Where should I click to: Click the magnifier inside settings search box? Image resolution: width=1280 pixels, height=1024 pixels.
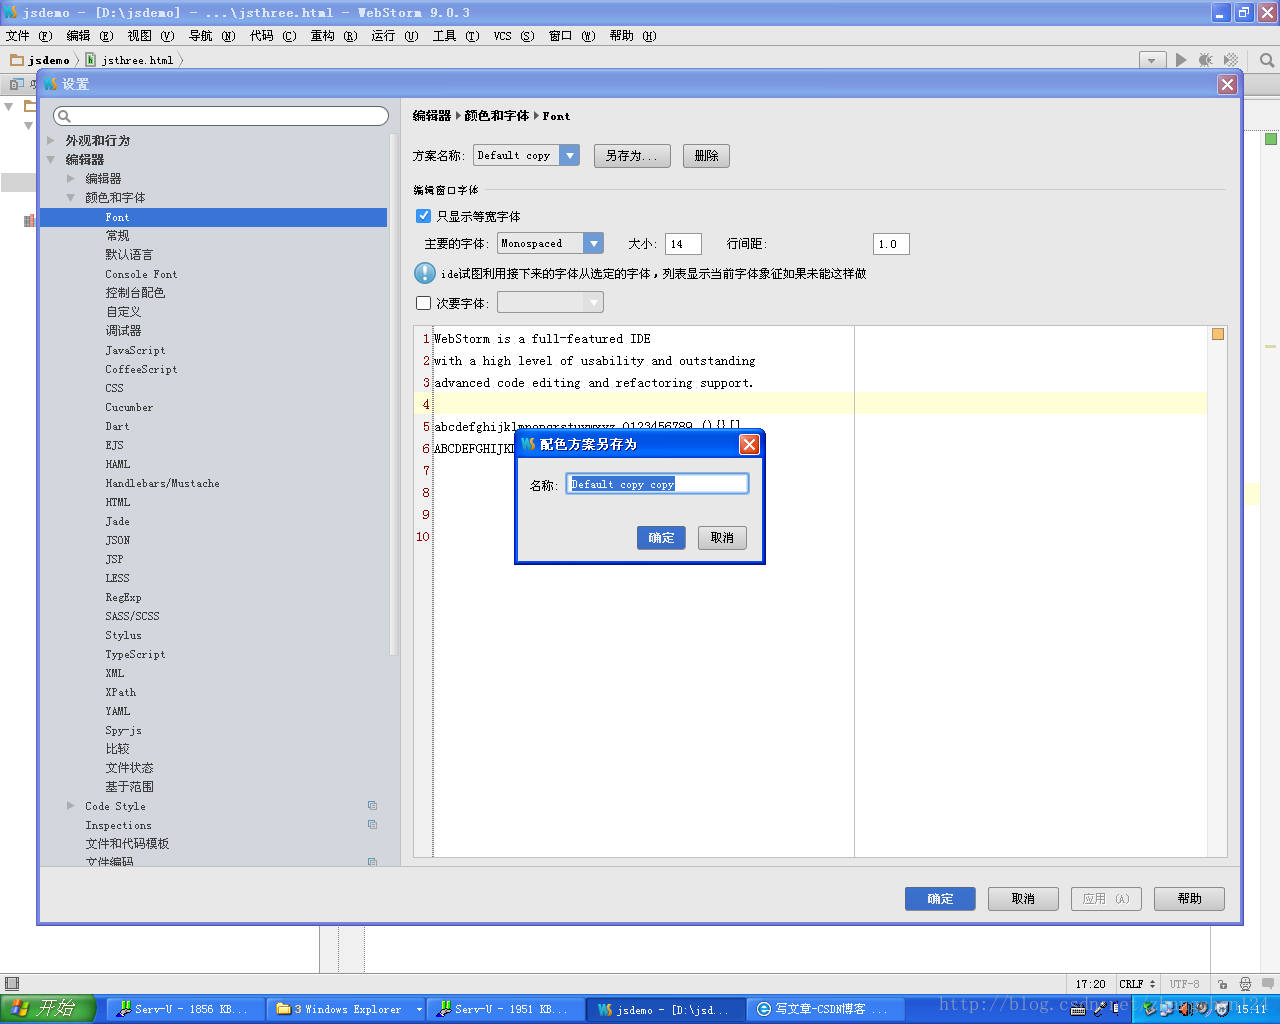click(64, 116)
